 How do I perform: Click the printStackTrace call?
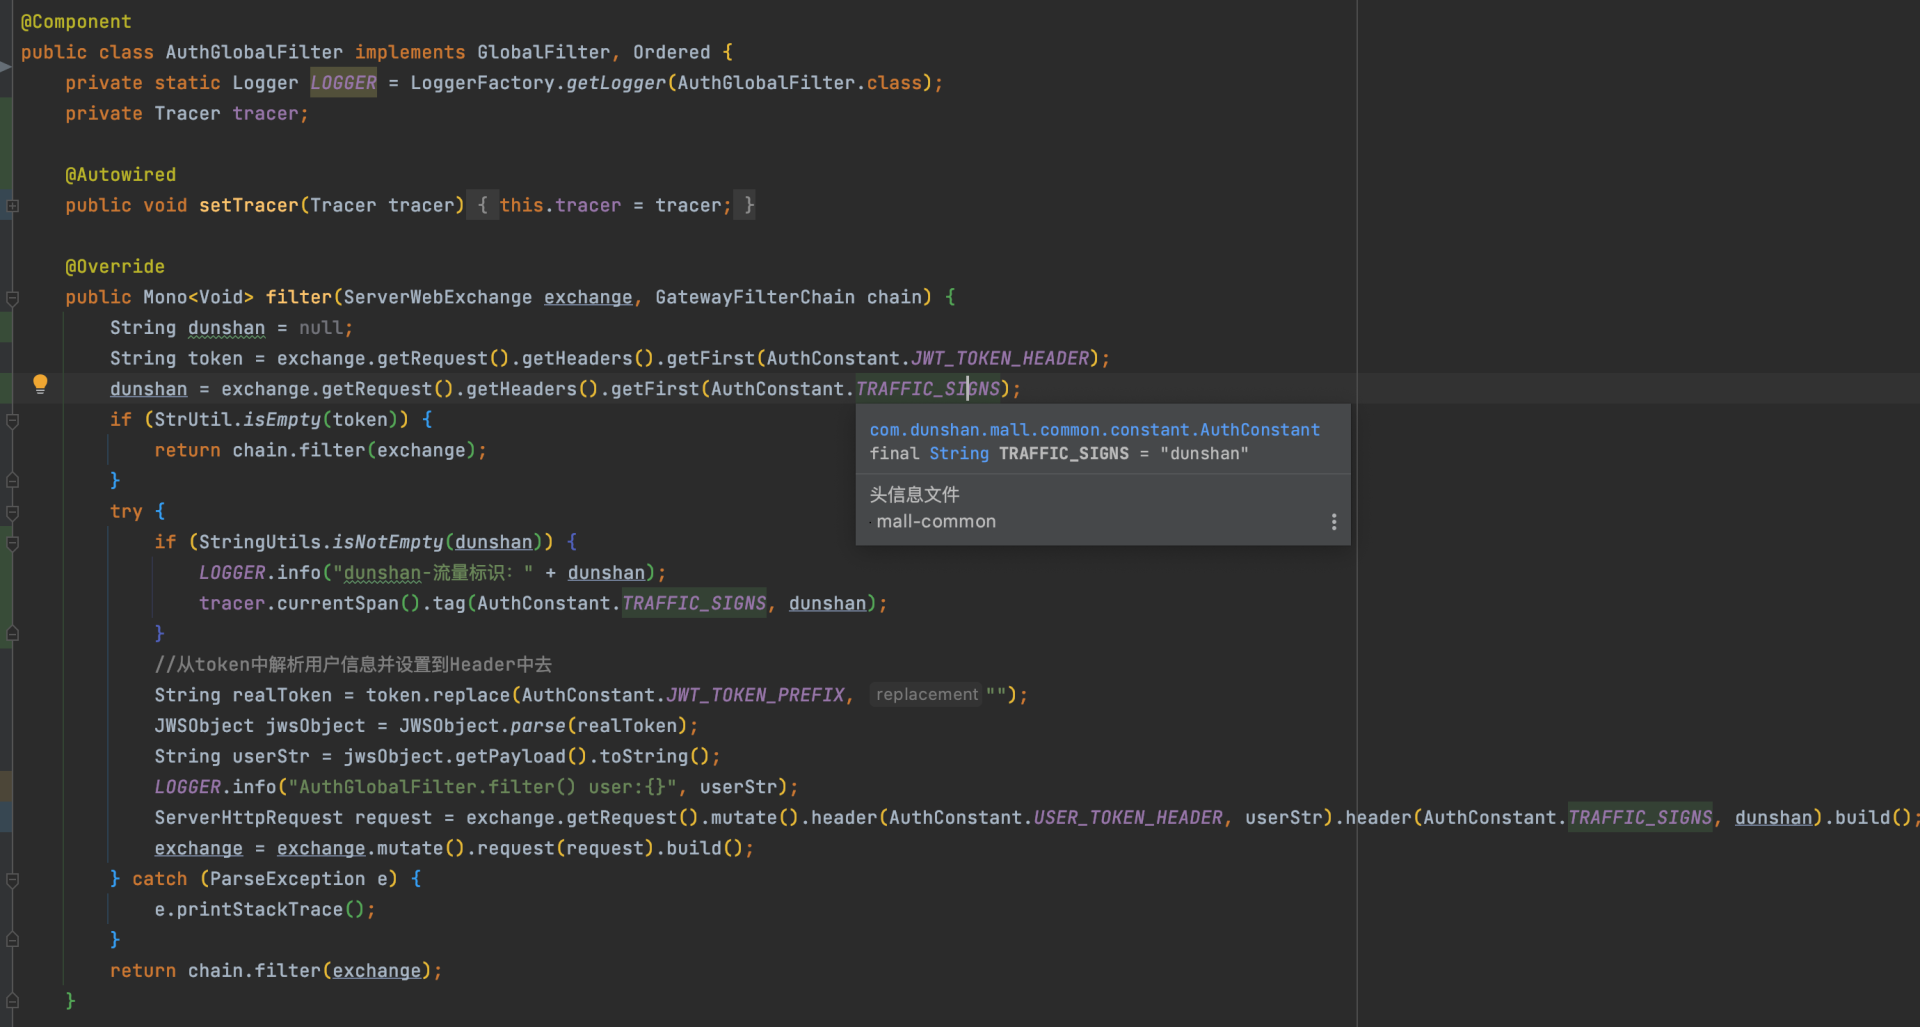260,910
